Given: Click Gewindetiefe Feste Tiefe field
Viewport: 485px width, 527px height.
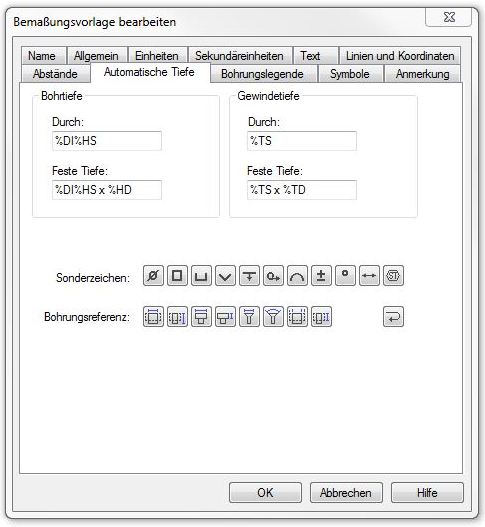Looking at the screenshot, I should 302,190.
